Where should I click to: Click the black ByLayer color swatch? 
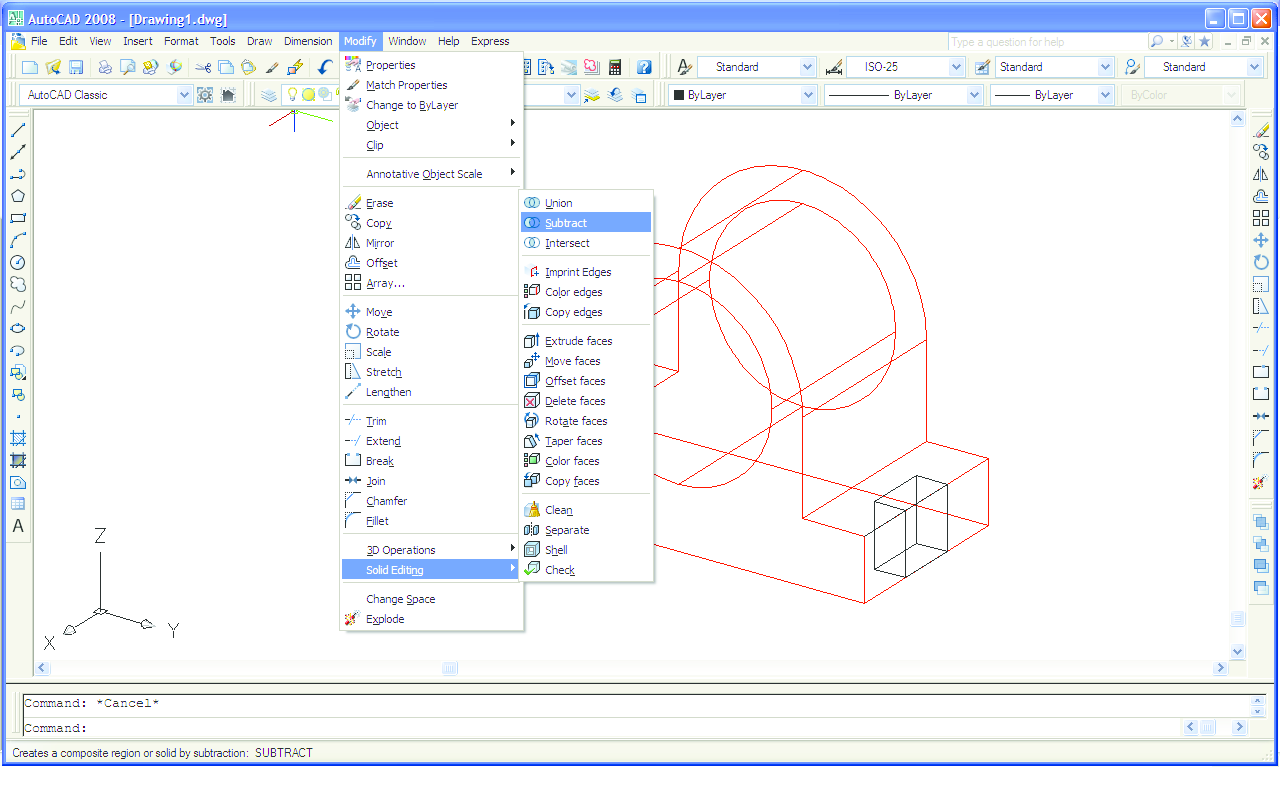[678, 95]
